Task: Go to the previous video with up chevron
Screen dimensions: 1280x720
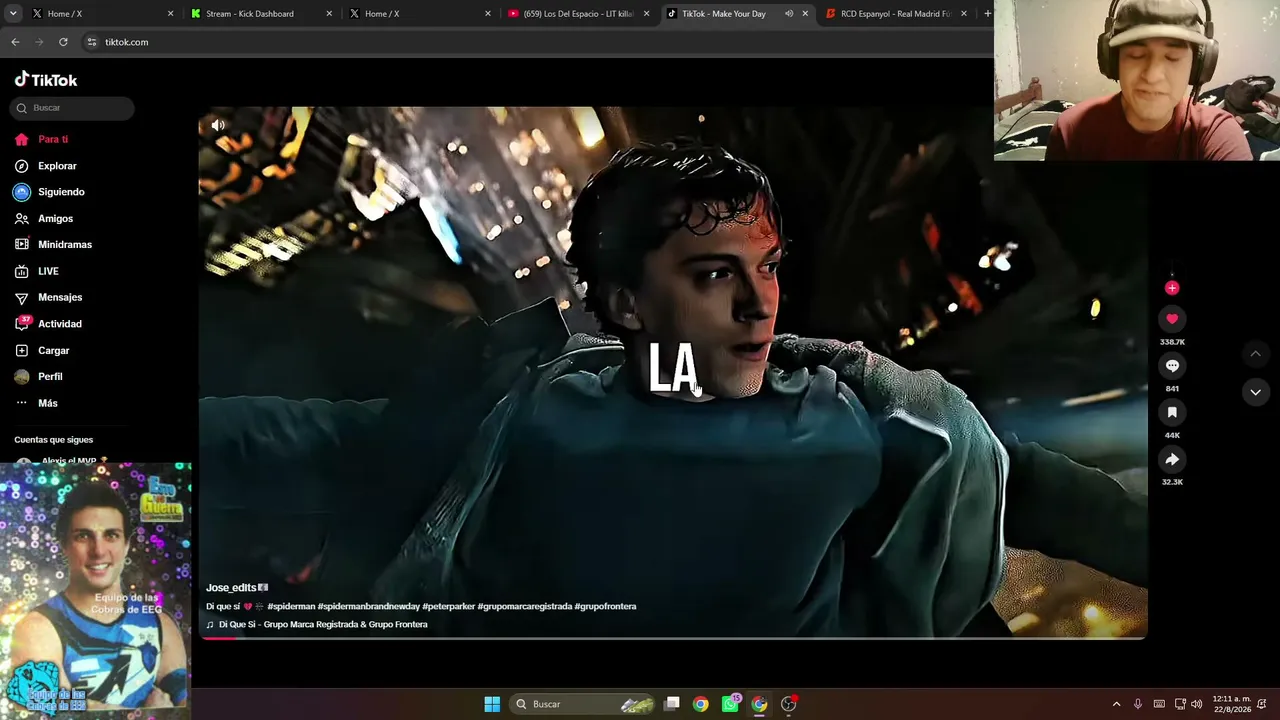Action: coord(1255,354)
